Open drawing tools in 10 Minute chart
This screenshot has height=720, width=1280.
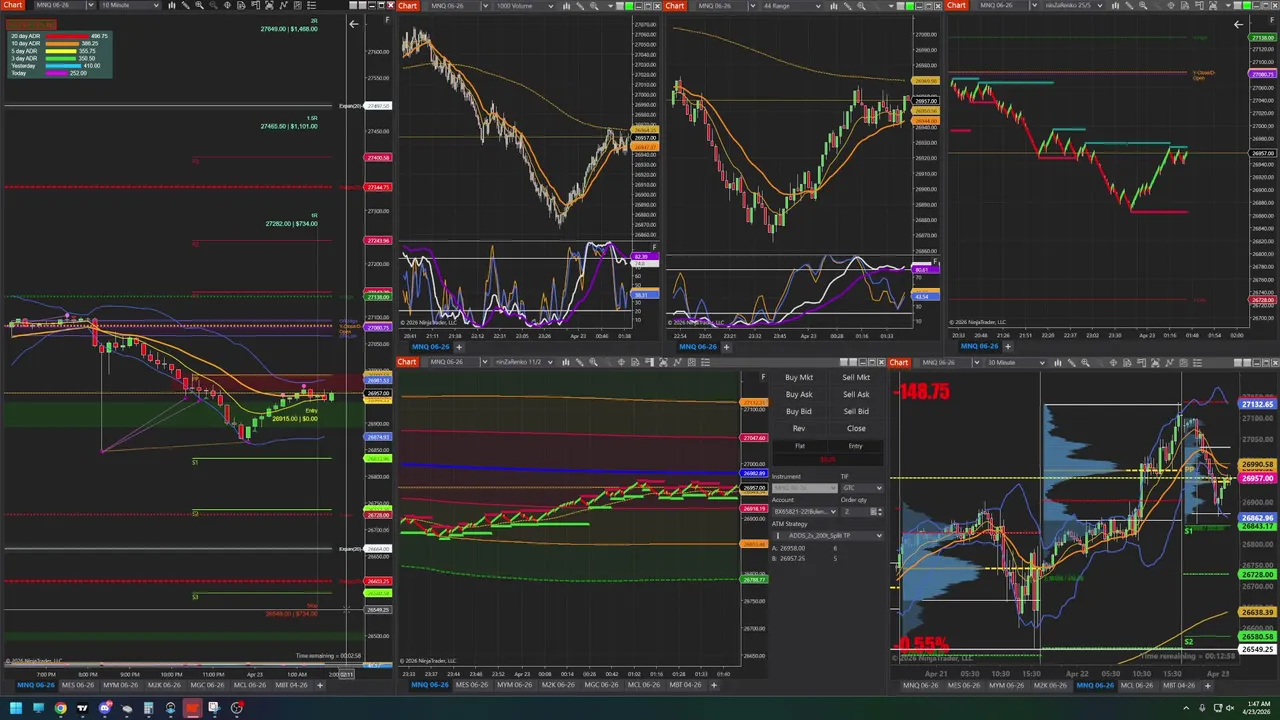click(186, 6)
